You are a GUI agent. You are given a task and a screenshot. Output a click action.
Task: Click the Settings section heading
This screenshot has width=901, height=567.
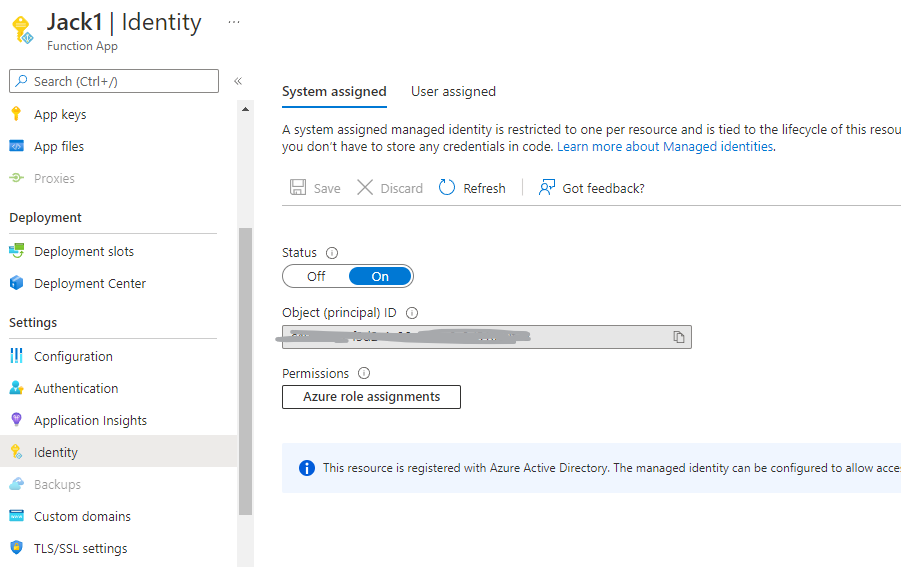[x=33, y=323]
